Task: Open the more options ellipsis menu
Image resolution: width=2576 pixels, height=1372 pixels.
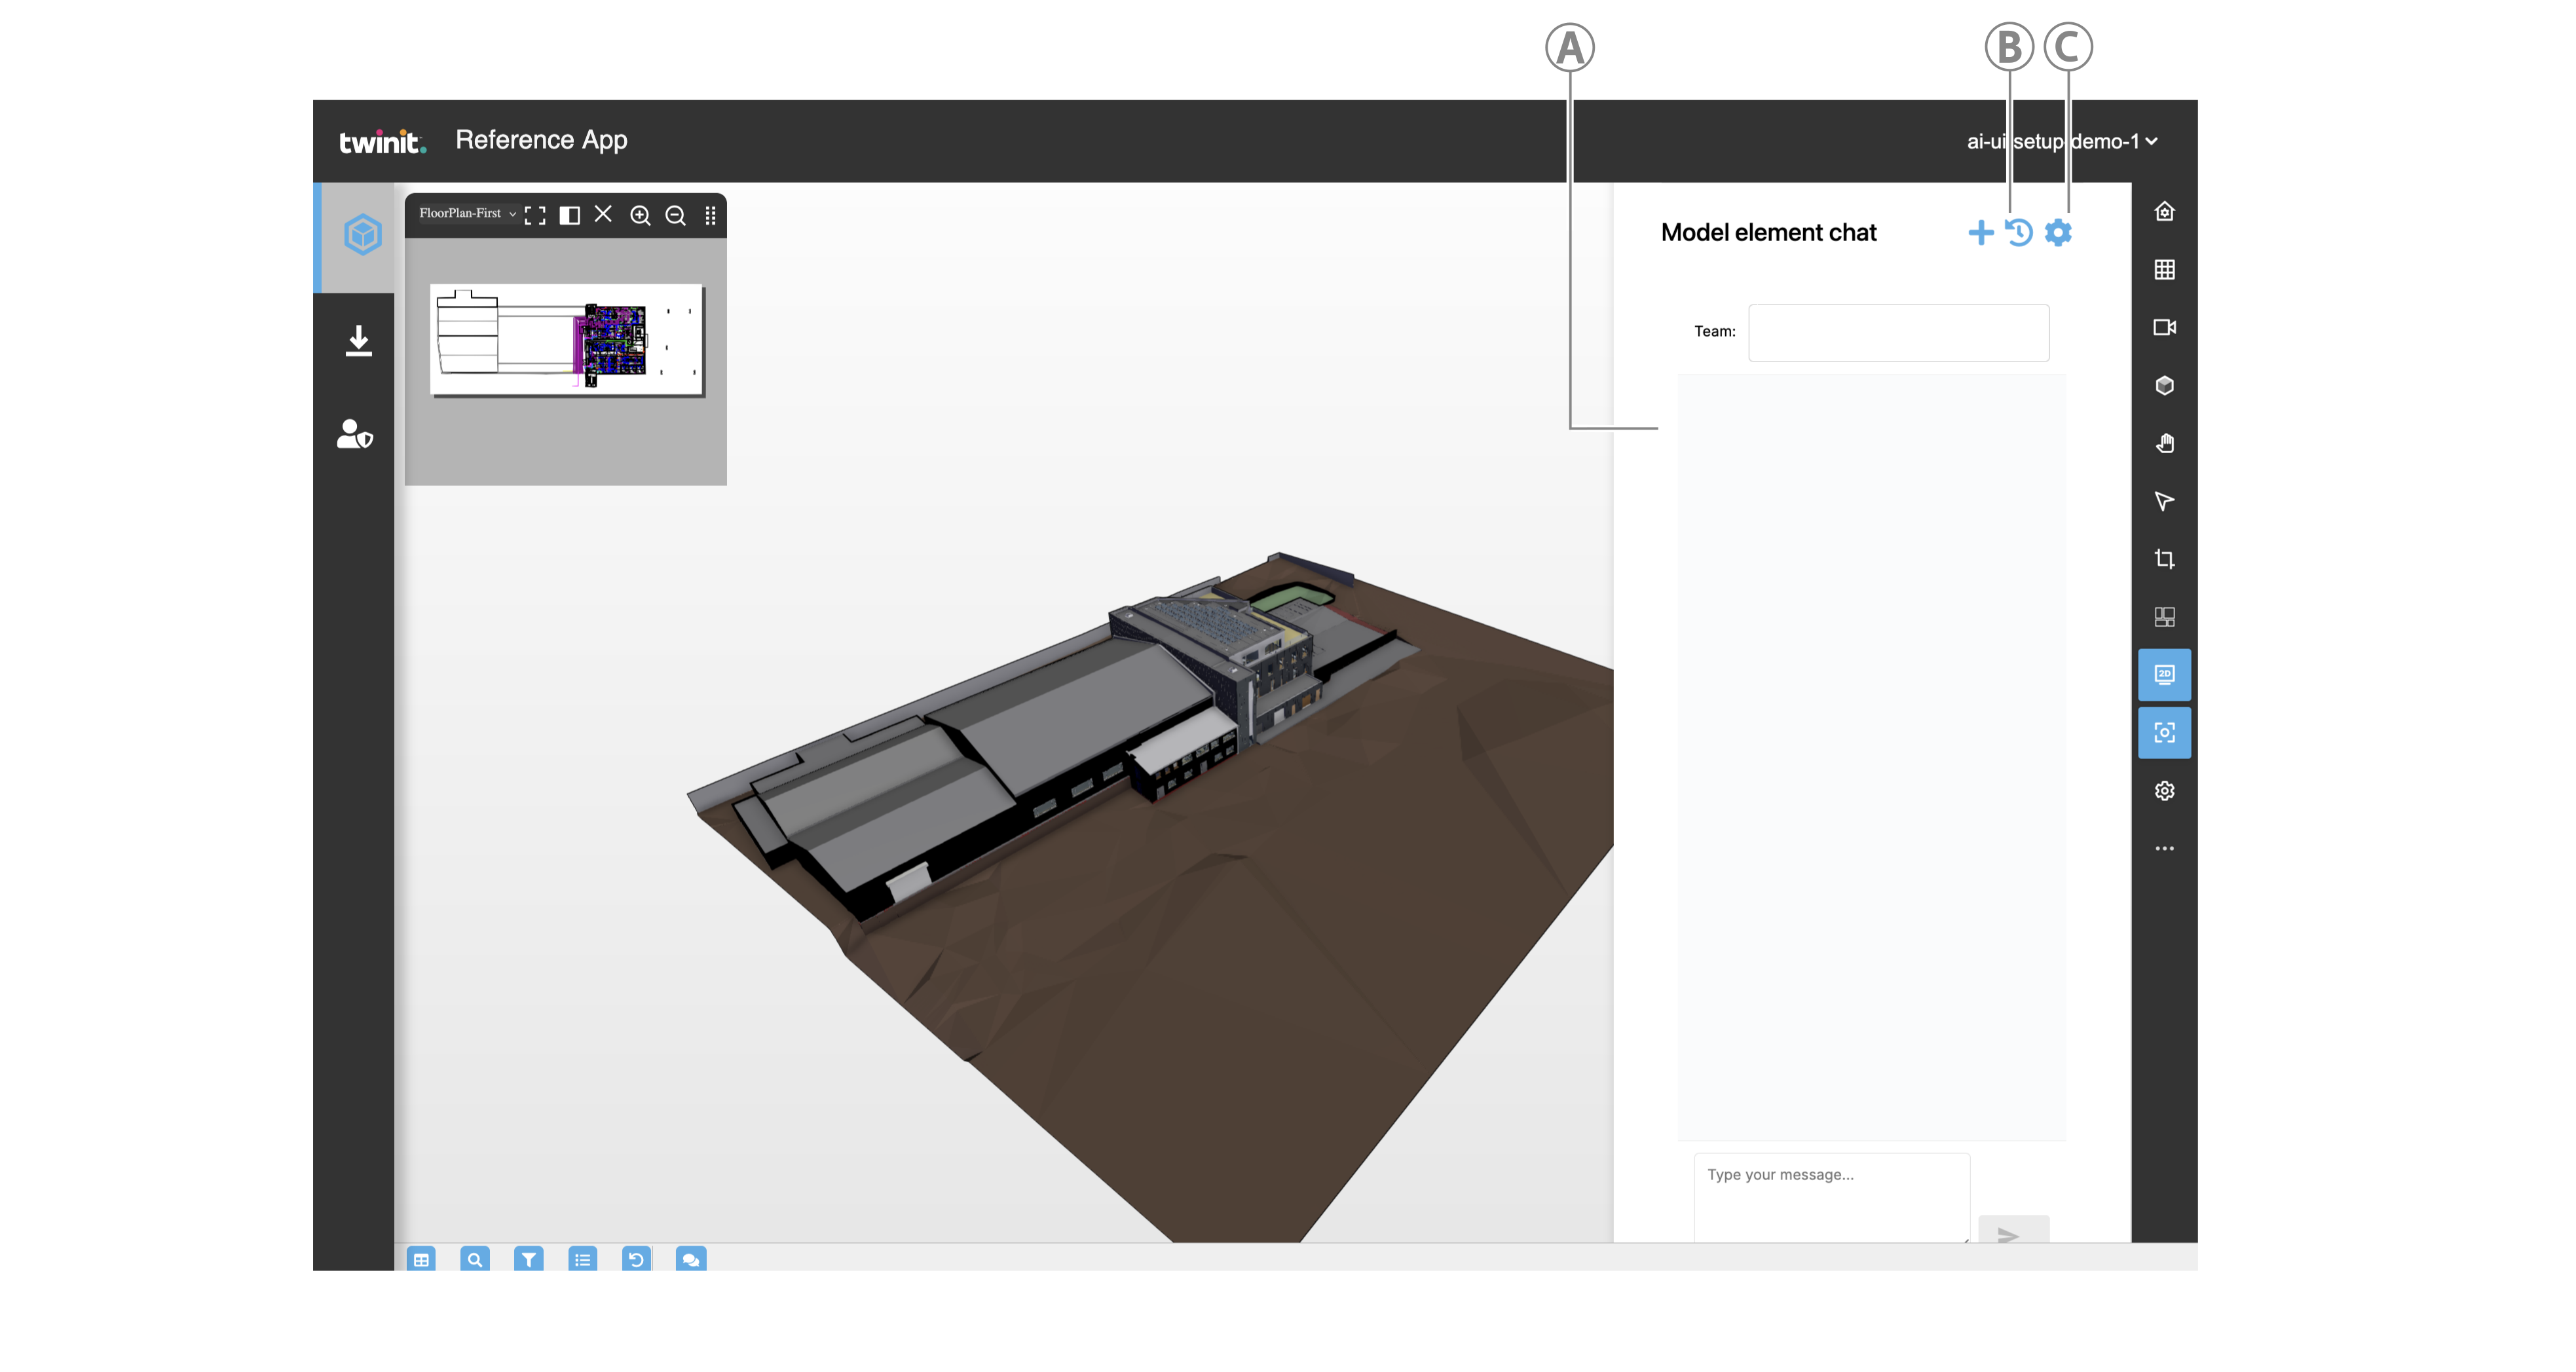Action: tap(2164, 849)
